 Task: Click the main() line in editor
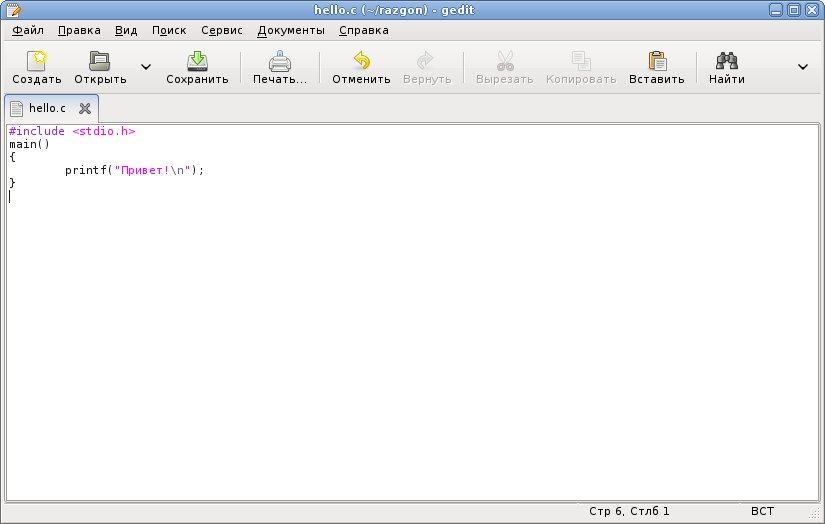[29, 144]
